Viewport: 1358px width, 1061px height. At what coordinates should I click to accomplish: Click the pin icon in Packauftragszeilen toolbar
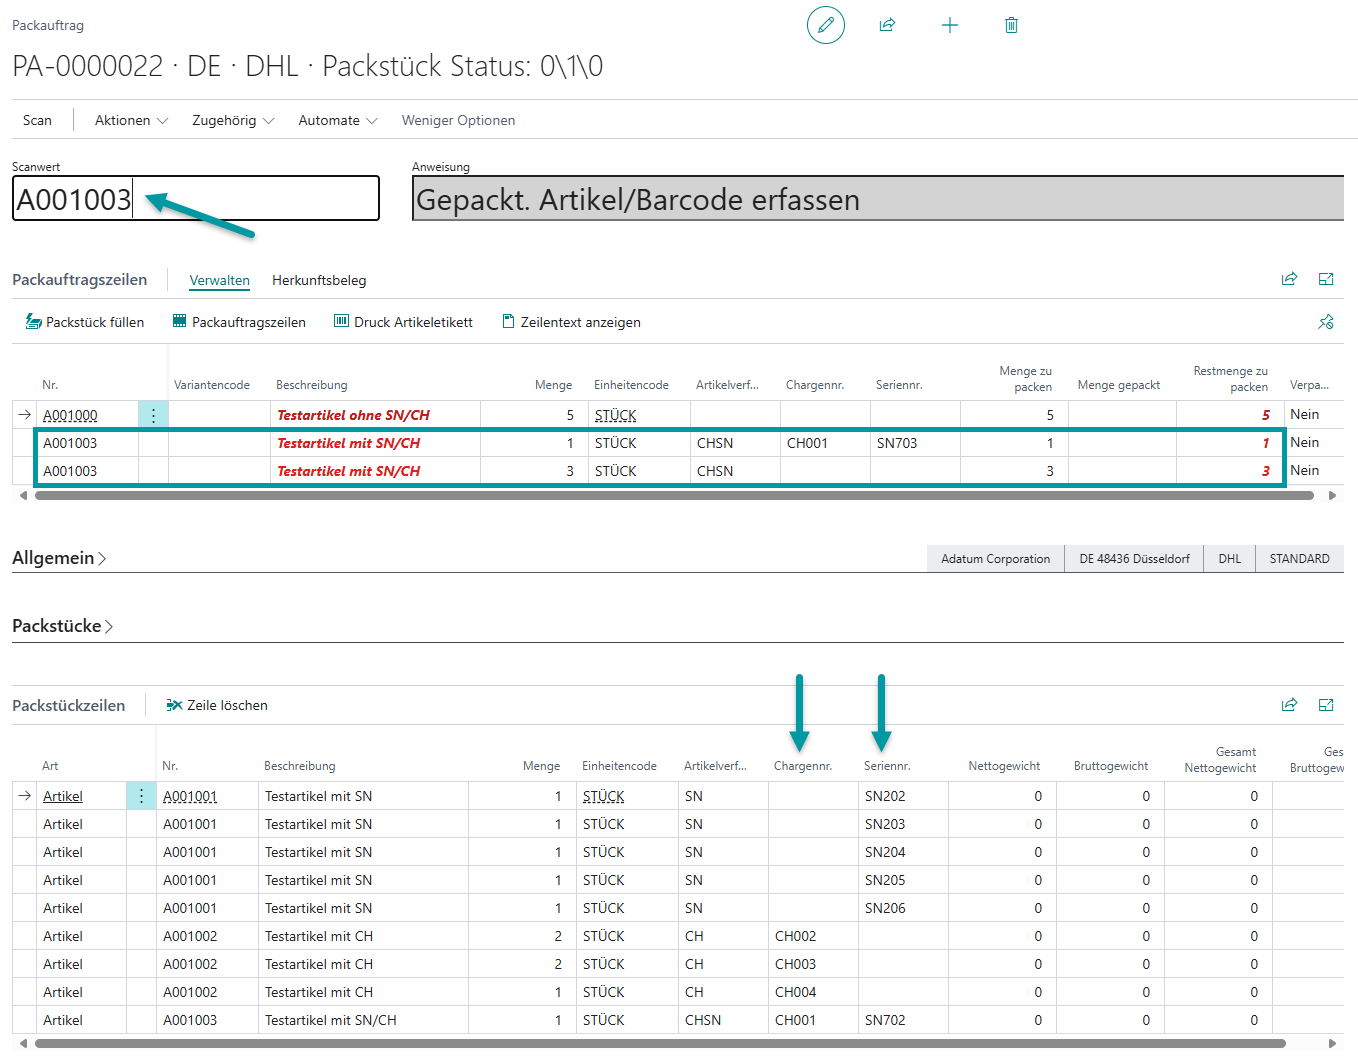point(1326,322)
